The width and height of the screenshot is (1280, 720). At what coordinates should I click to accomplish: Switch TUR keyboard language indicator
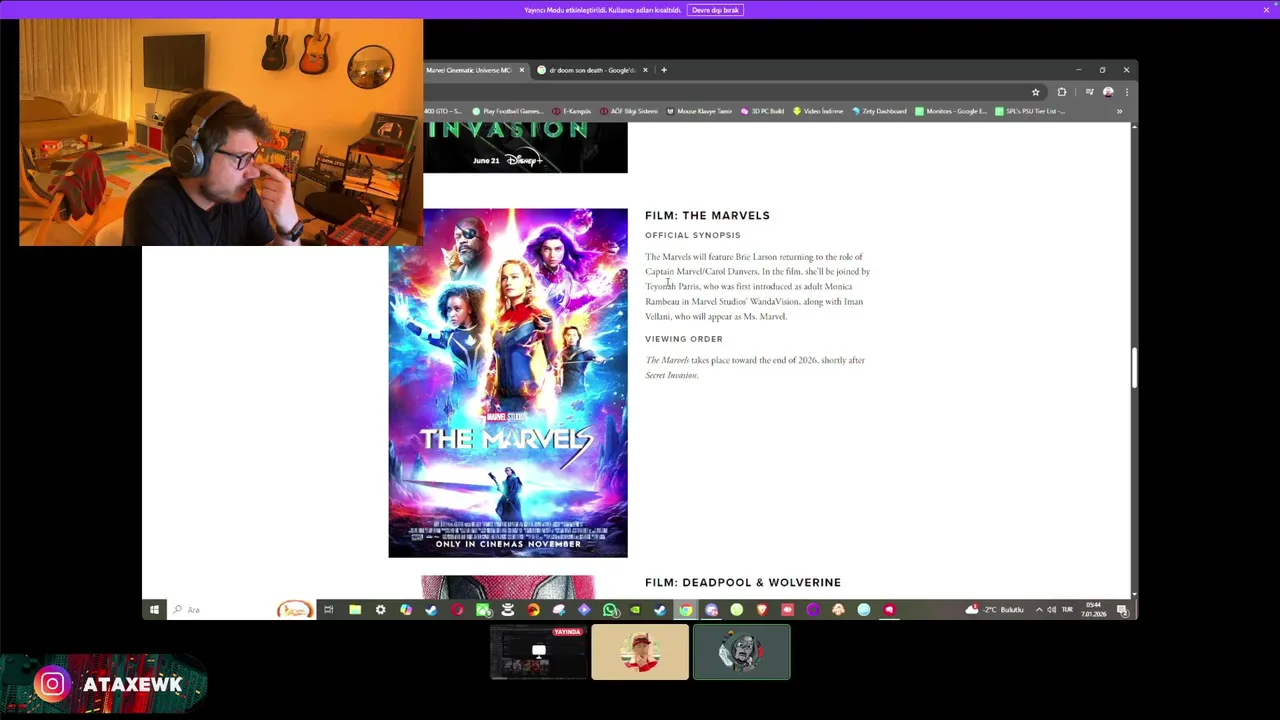pos(1067,609)
